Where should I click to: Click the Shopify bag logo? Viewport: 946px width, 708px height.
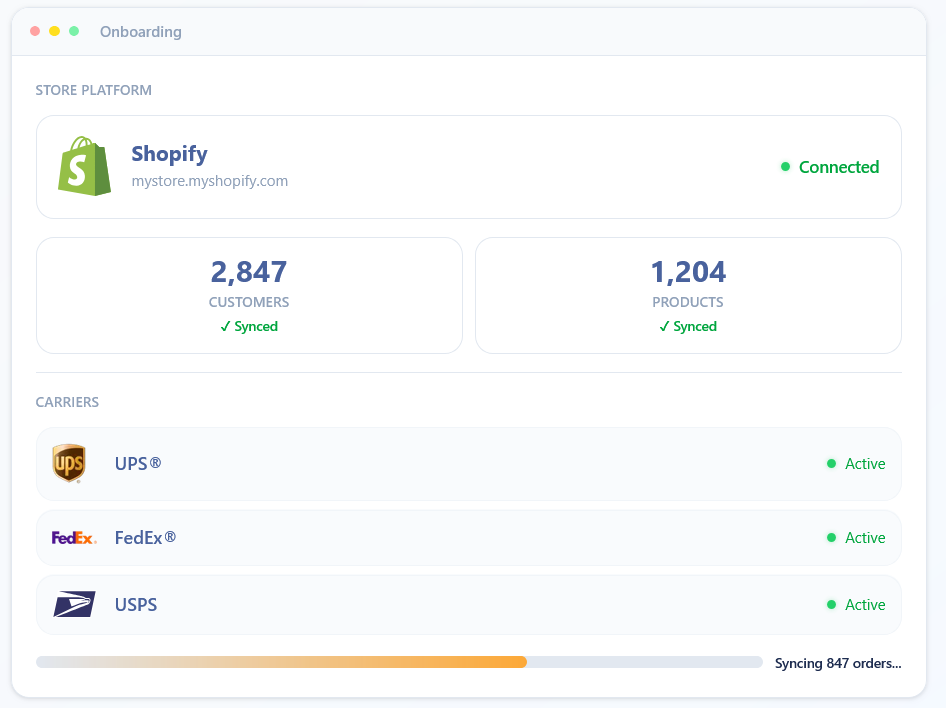click(84, 166)
